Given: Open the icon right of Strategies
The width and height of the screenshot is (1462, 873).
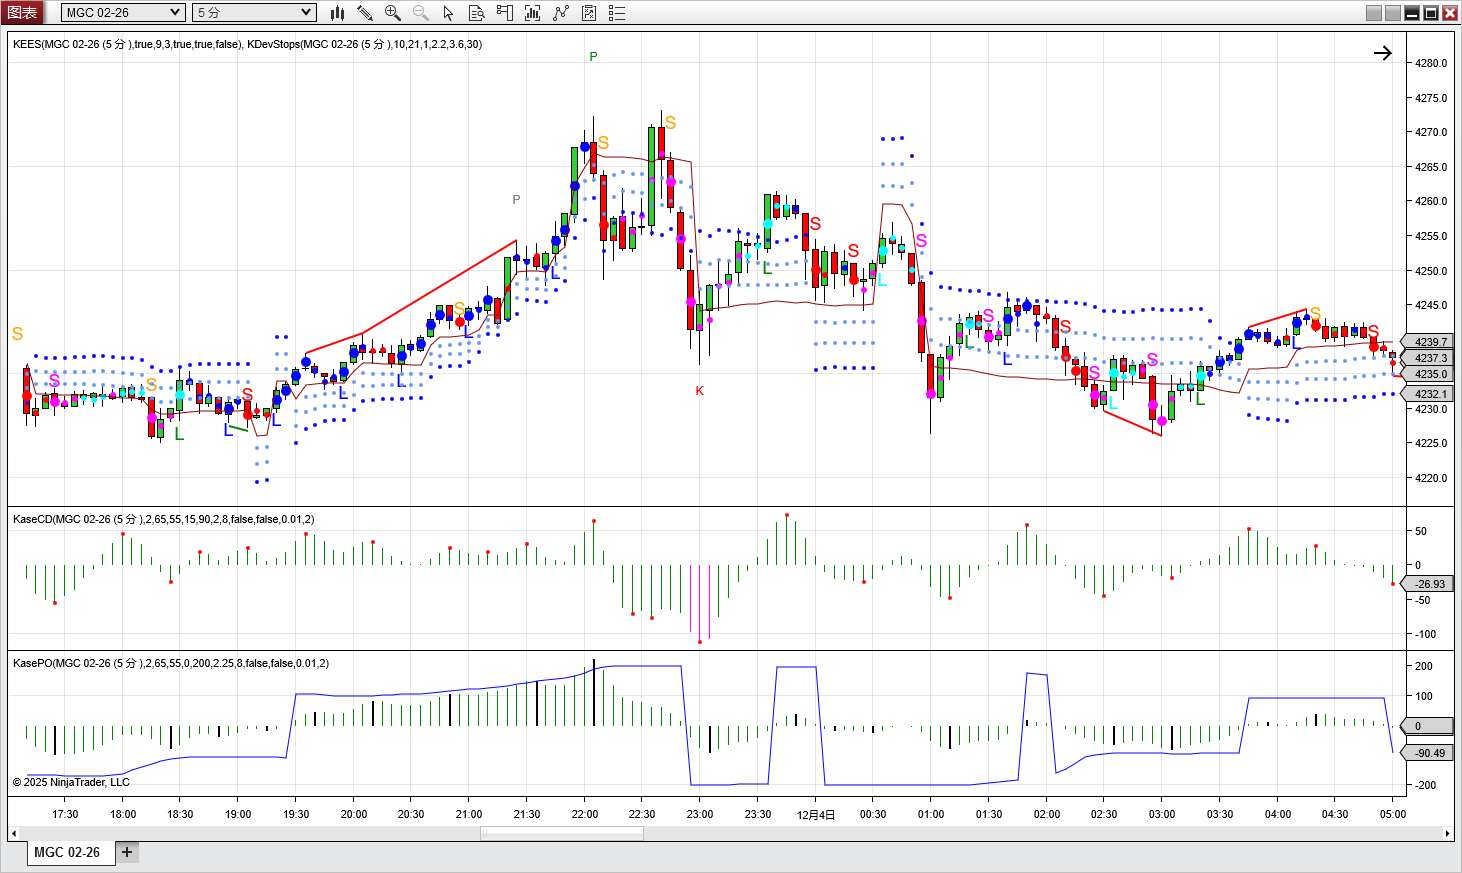Looking at the screenshot, I should (x=589, y=13).
